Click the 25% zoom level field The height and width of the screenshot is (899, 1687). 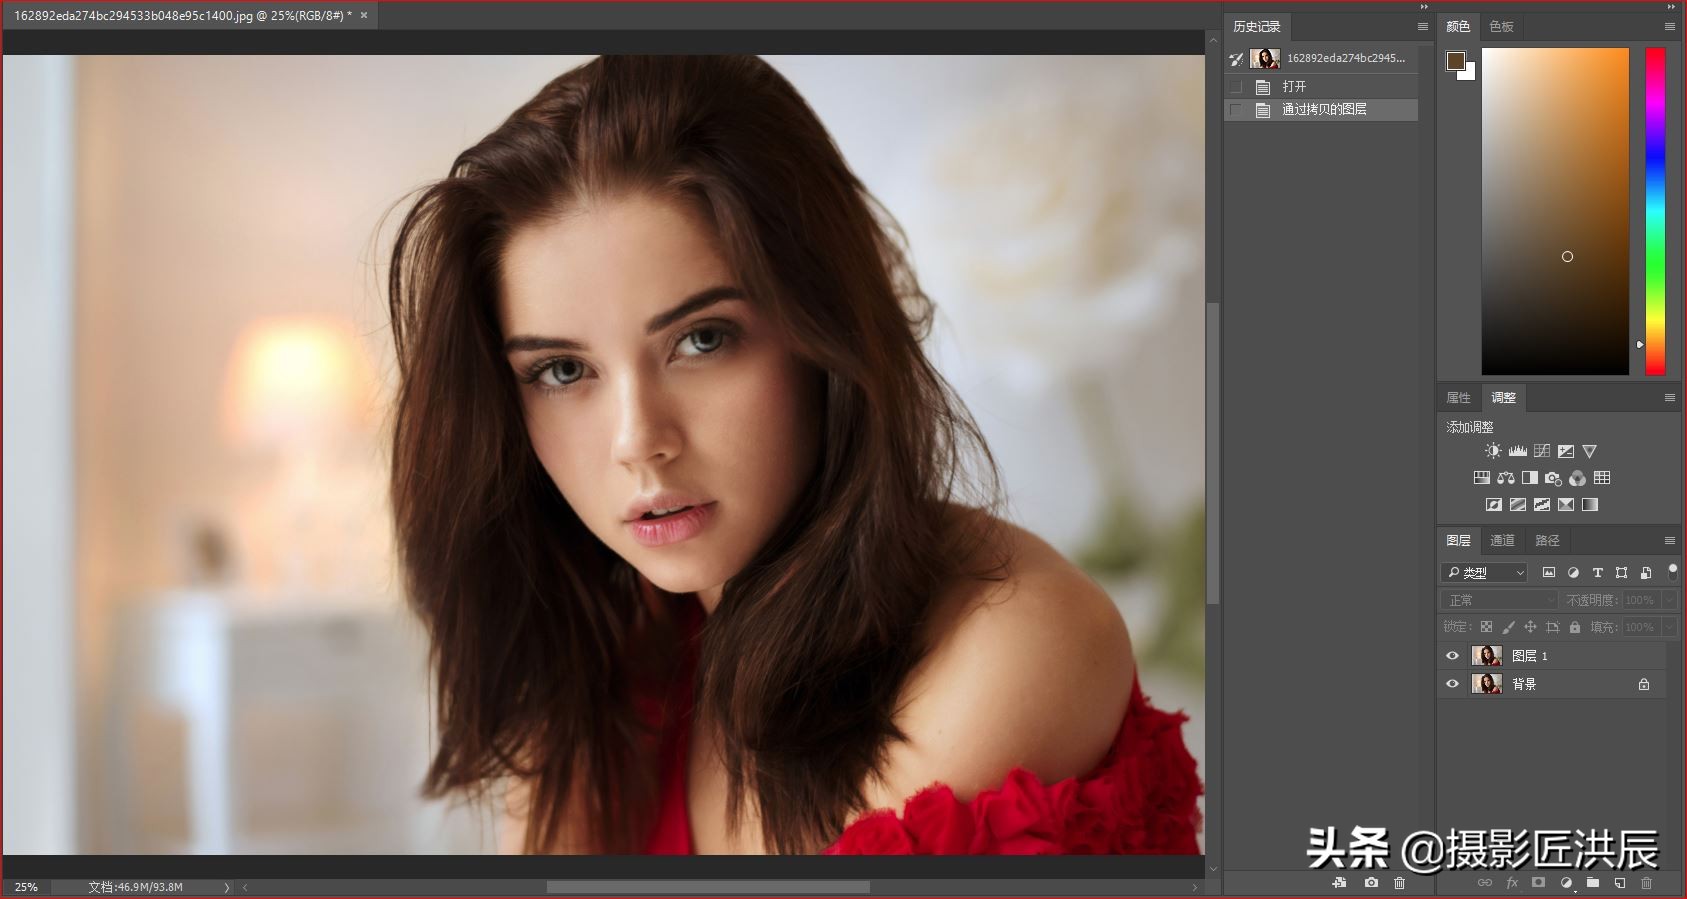pyautogui.click(x=27, y=887)
